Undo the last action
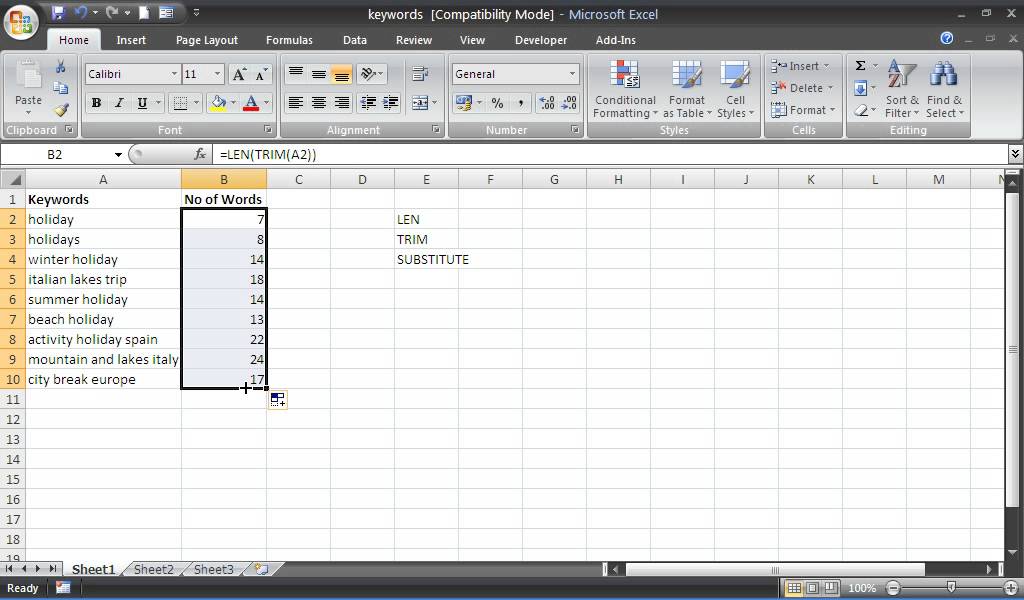This screenshot has width=1024, height=600. pyautogui.click(x=80, y=12)
